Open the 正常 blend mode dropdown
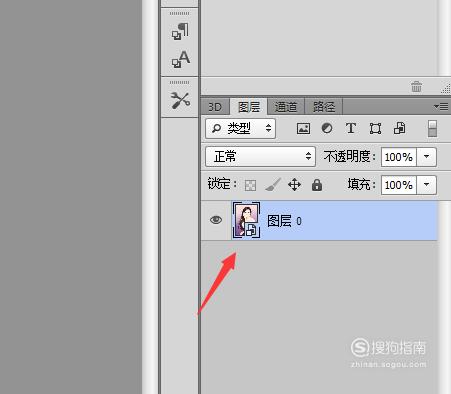This screenshot has height=394, width=451. [x=260, y=156]
